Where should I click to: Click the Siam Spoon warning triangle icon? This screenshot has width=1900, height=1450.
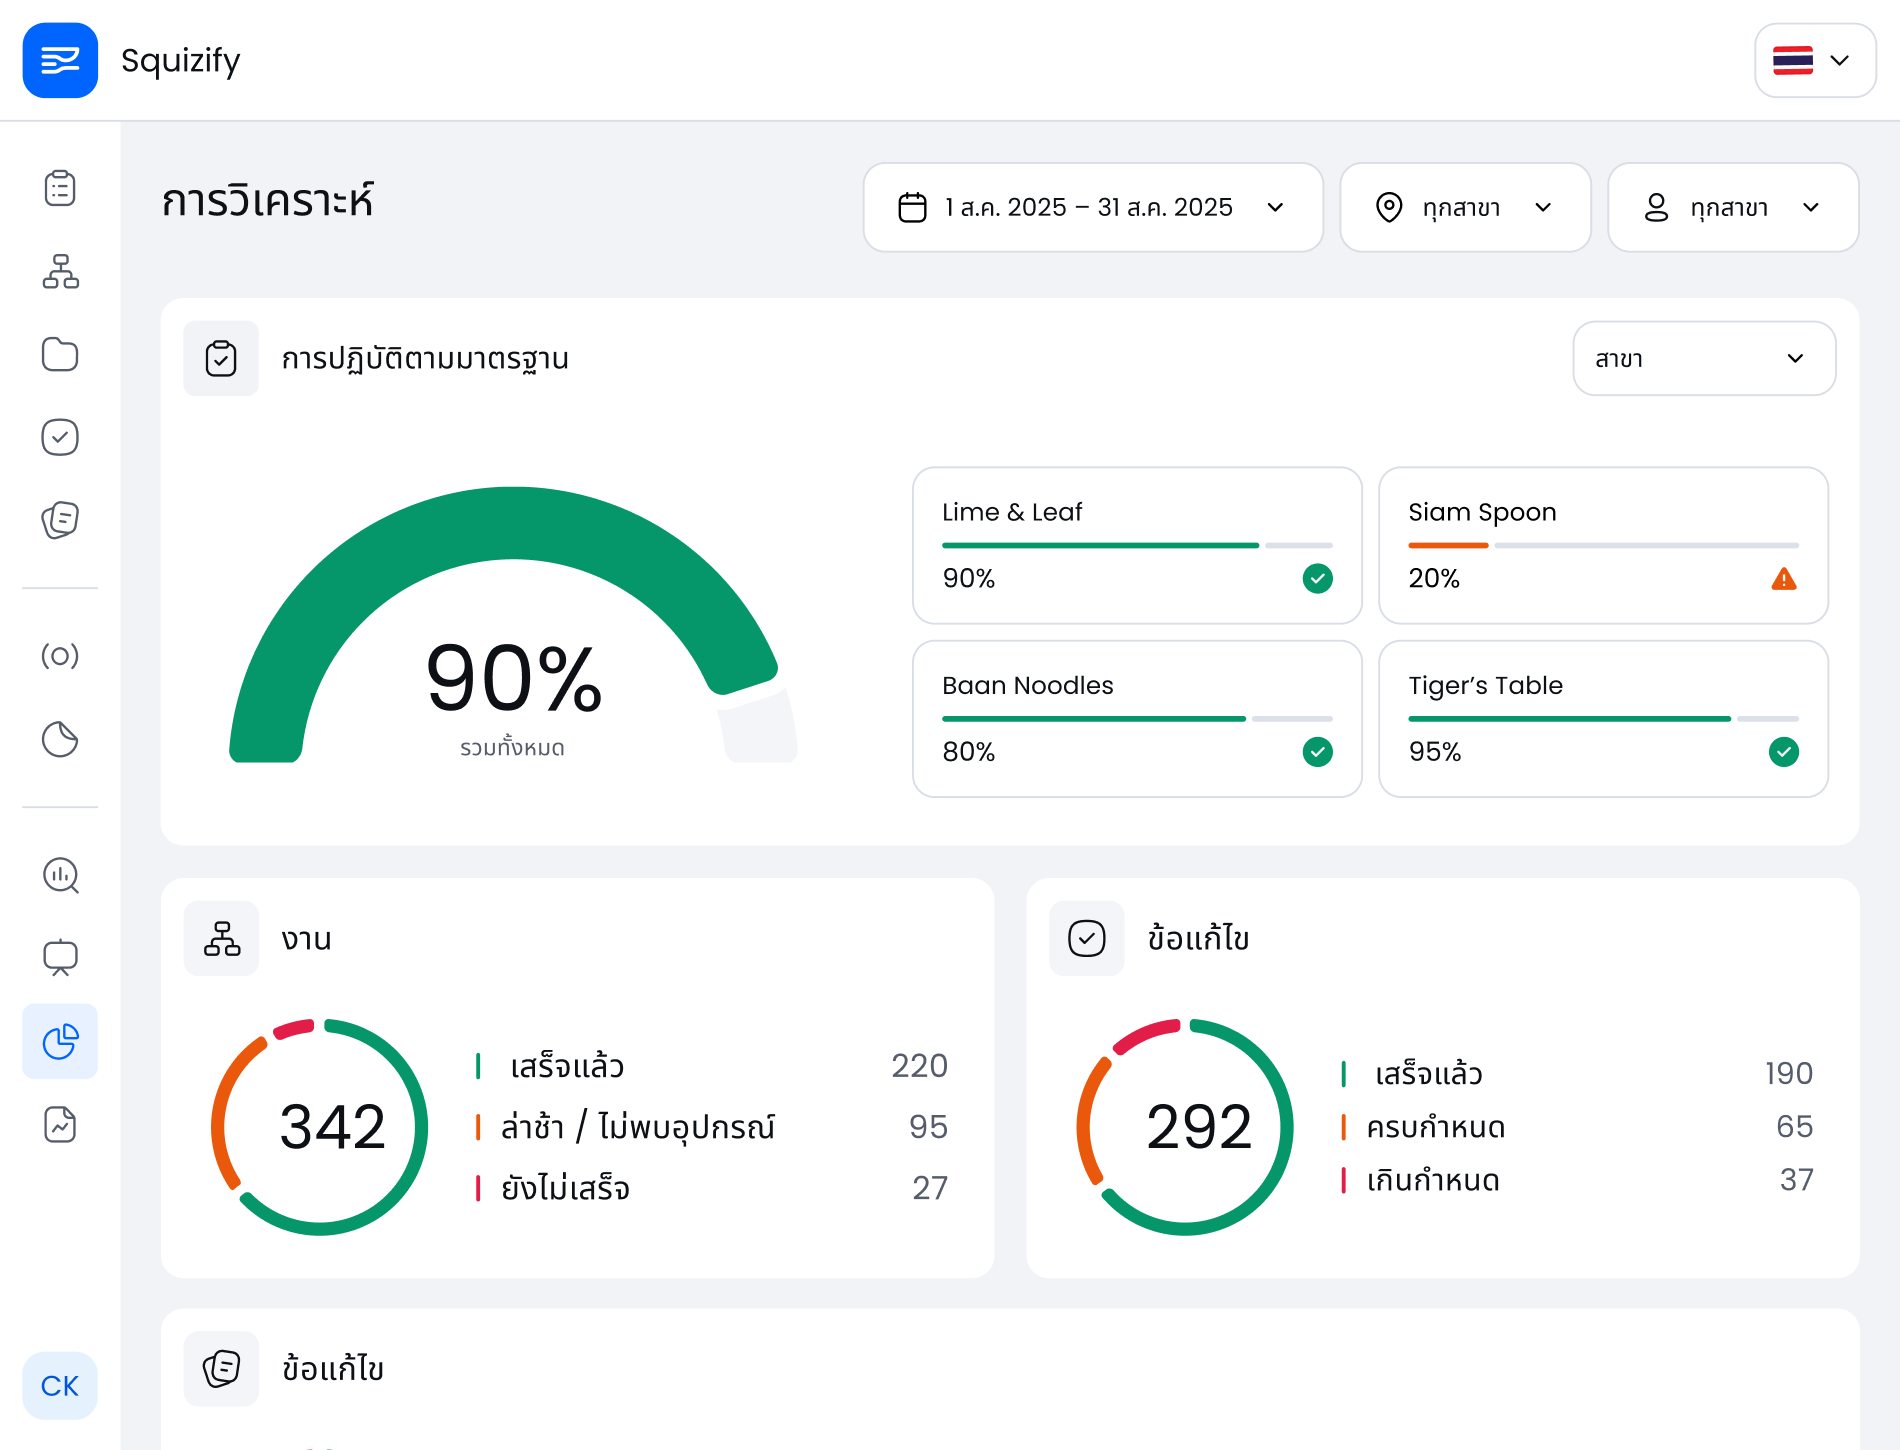click(x=1783, y=579)
